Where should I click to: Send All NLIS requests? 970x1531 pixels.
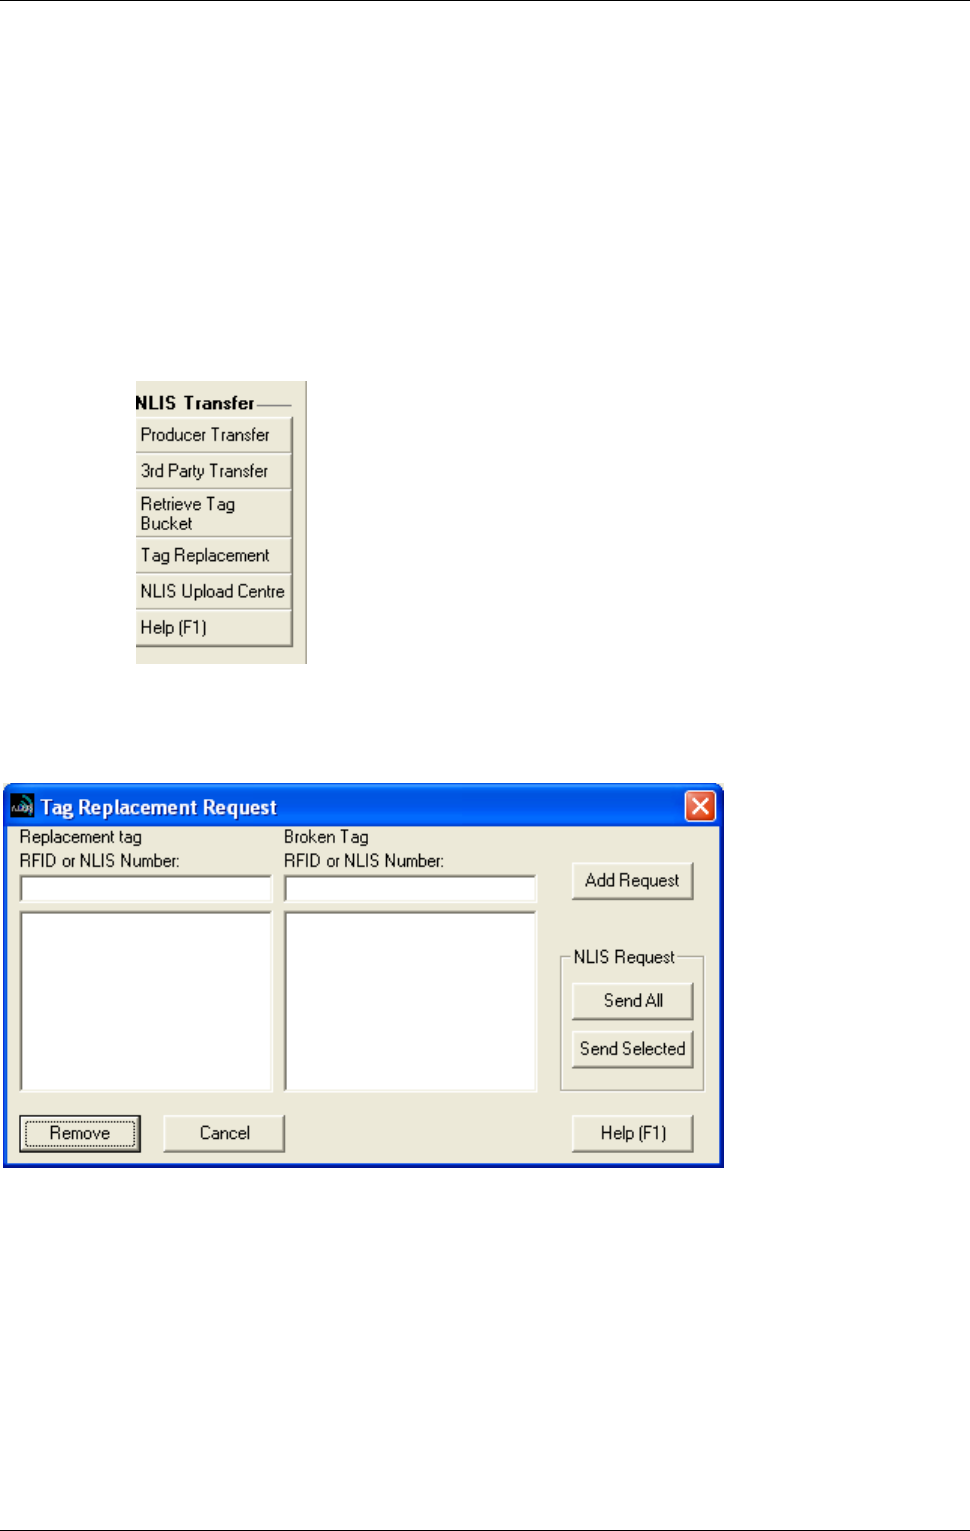[632, 1001]
